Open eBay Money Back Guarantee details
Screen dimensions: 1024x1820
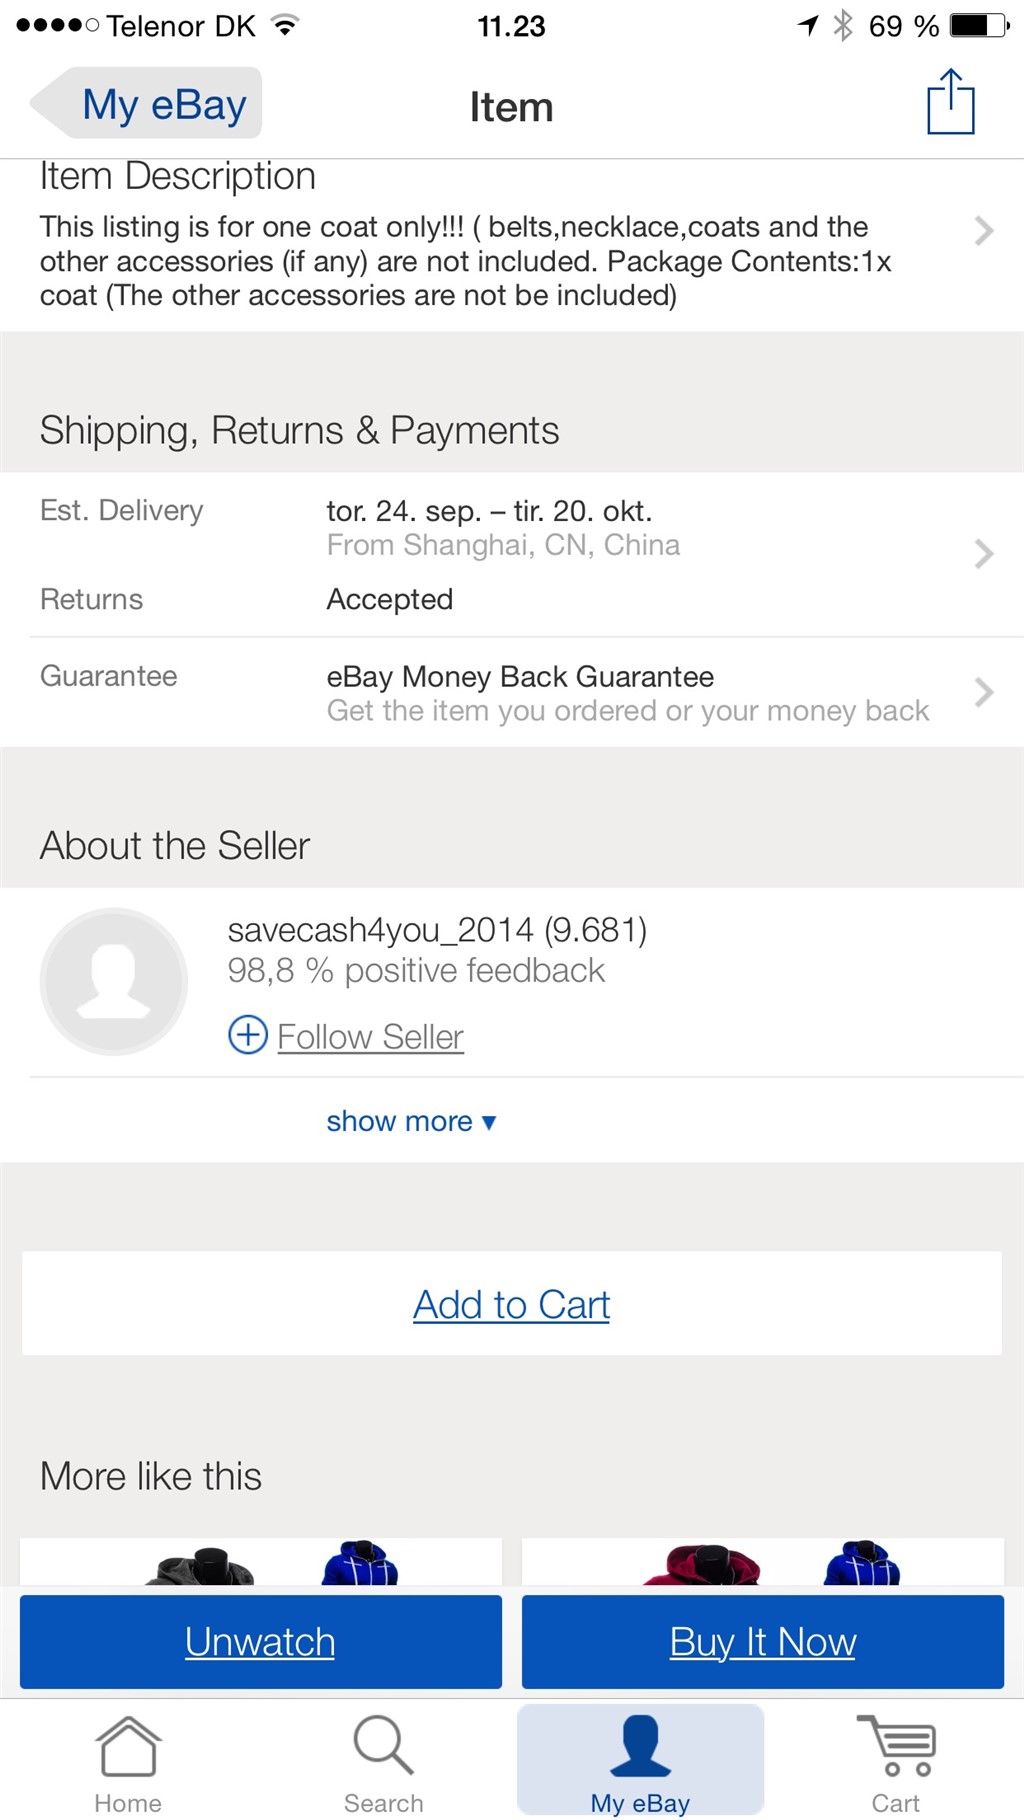pos(984,692)
